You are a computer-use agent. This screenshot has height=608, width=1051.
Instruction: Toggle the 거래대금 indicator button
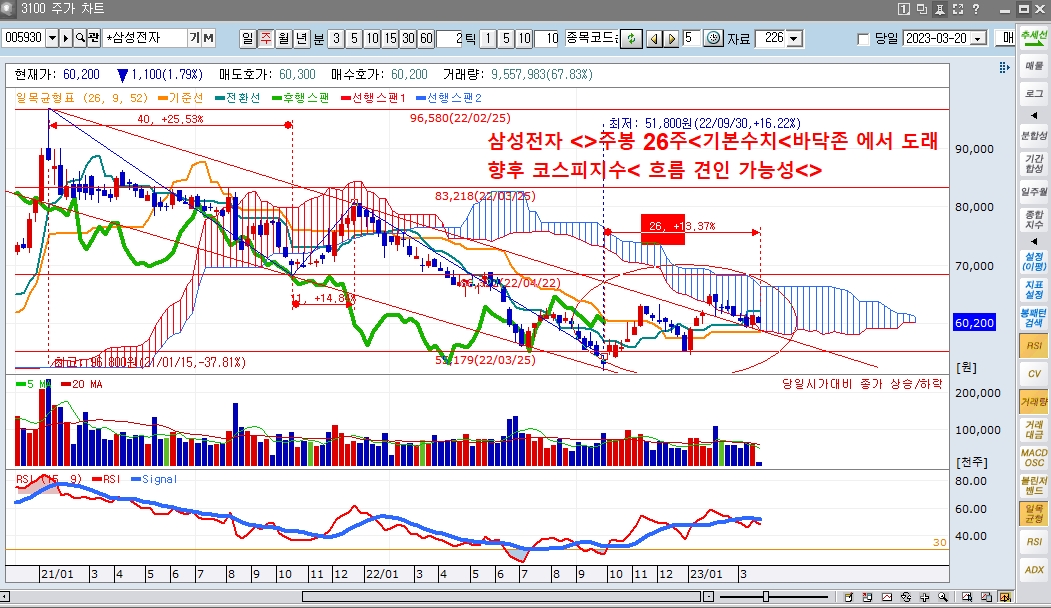1034,430
